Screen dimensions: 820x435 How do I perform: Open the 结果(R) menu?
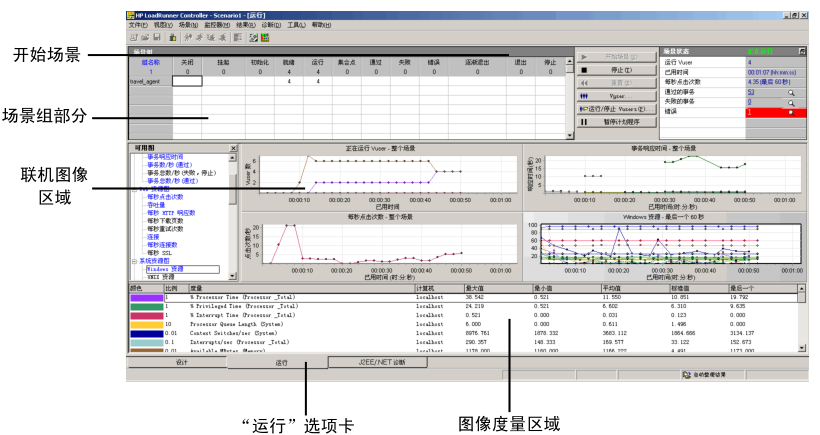(x=246, y=25)
